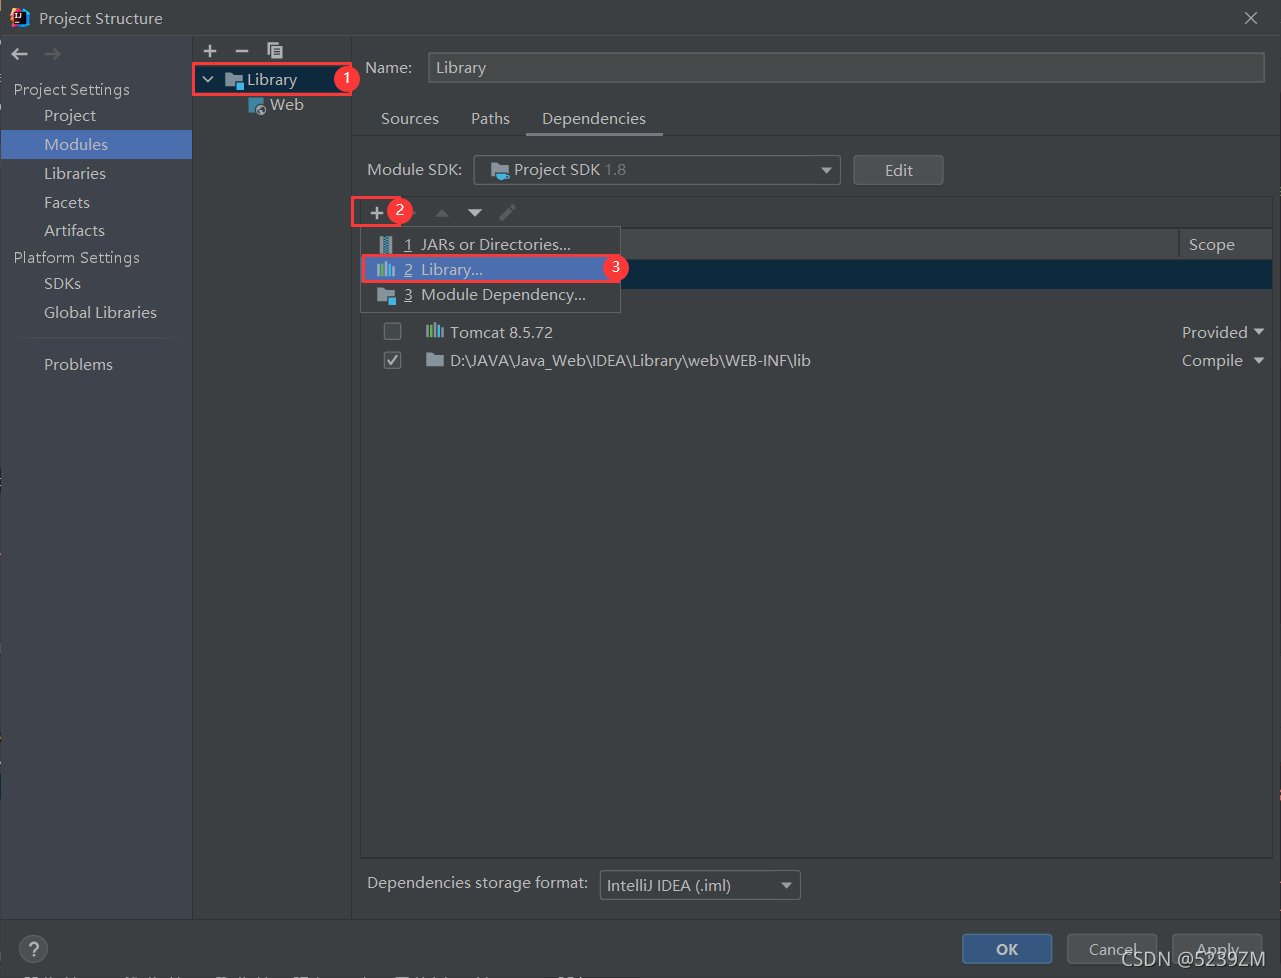Move dependency up with the up arrow
Viewport: 1281px width, 978px height.
coord(442,213)
